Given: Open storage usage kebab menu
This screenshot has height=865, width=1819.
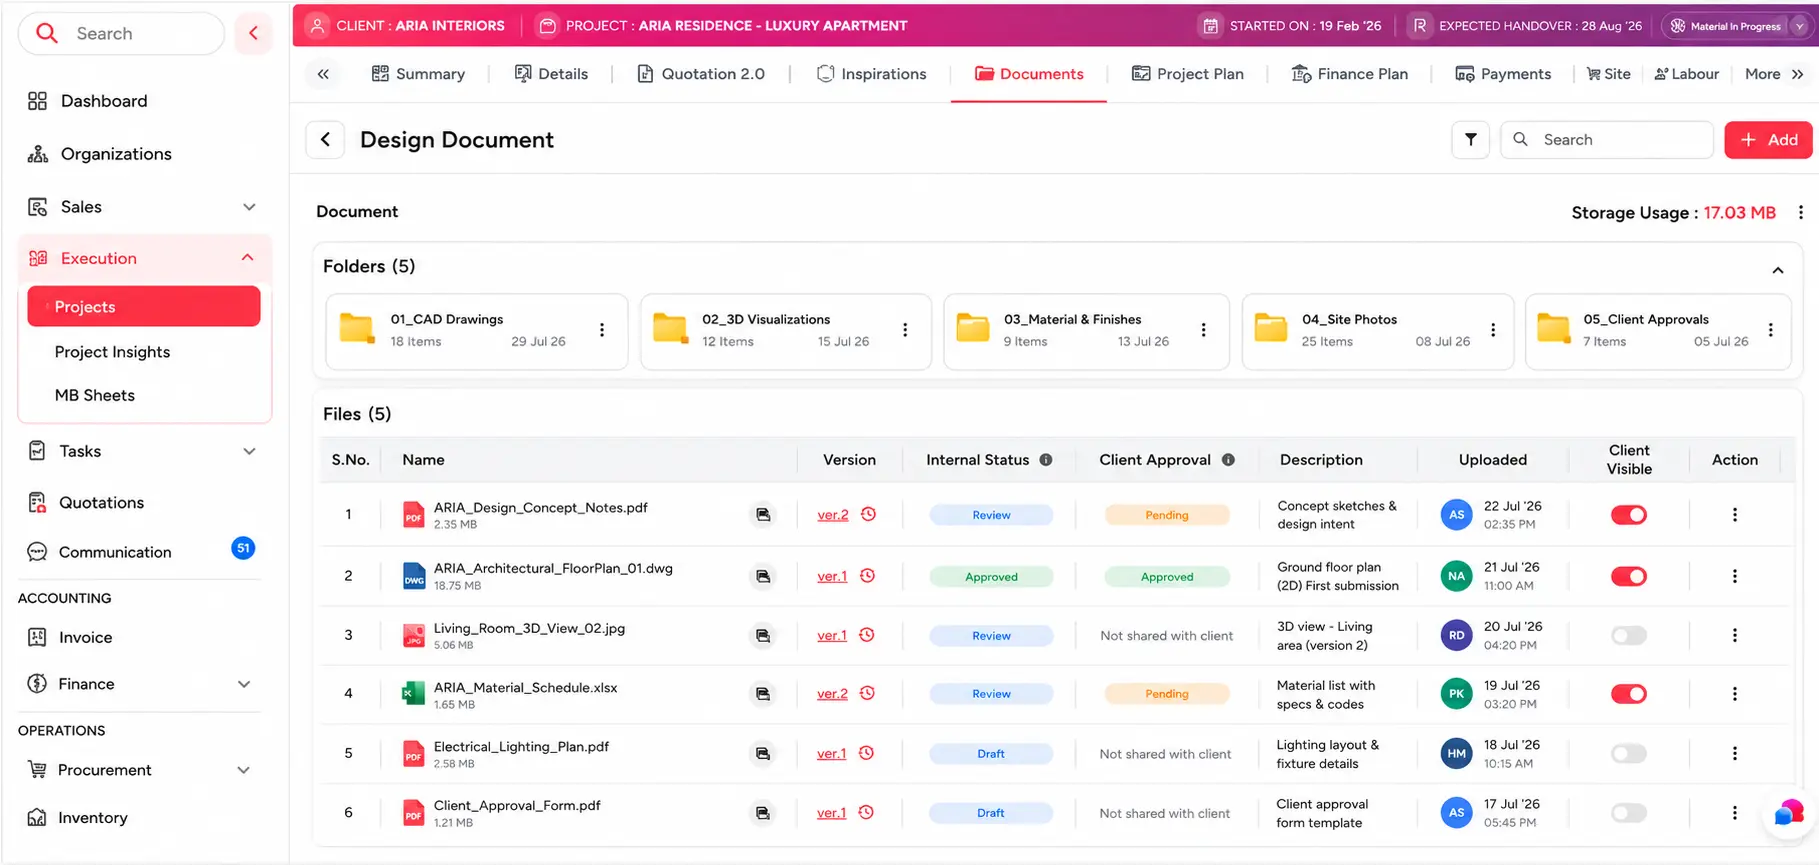Looking at the screenshot, I should coord(1800,213).
